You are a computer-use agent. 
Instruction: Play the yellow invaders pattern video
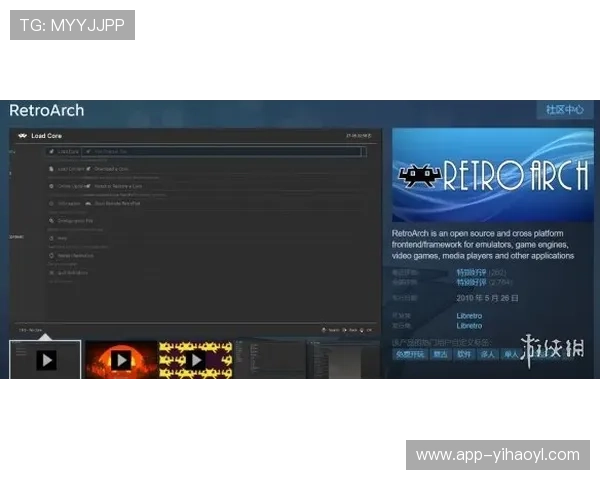(196, 360)
